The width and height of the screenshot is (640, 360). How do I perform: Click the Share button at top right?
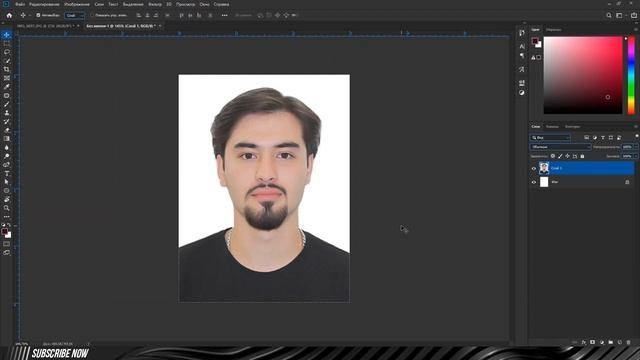coord(634,16)
